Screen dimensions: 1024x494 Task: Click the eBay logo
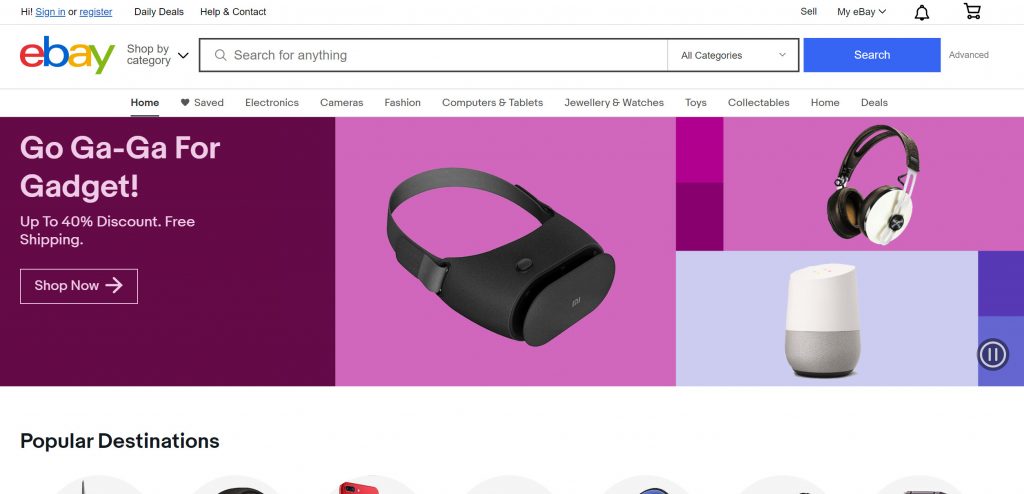(x=67, y=55)
